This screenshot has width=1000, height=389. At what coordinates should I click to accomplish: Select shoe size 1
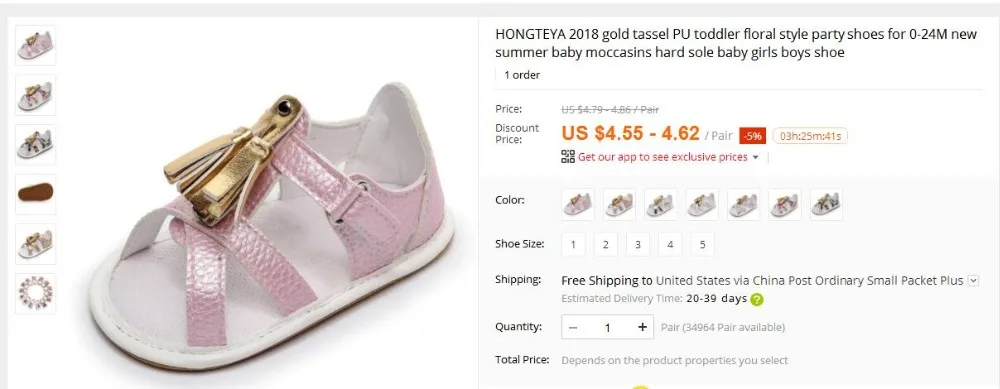pyautogui.click(x=573, y=244)
